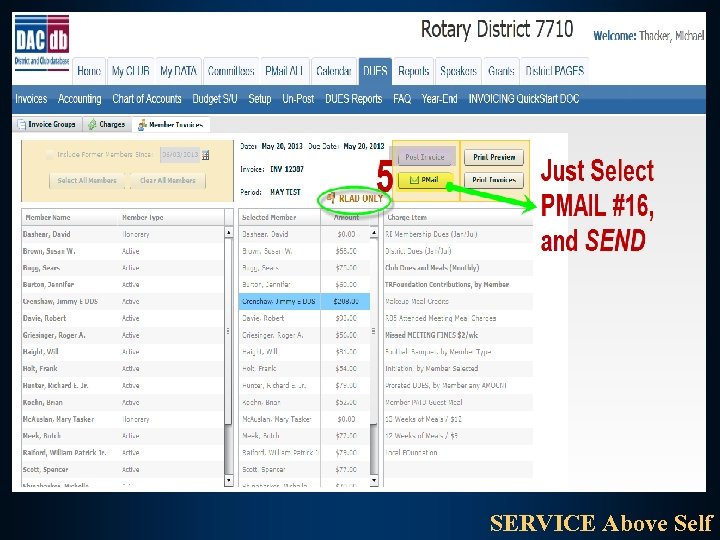Click the Member Invoices tab icon
The image size is (720, 540).
142,125
